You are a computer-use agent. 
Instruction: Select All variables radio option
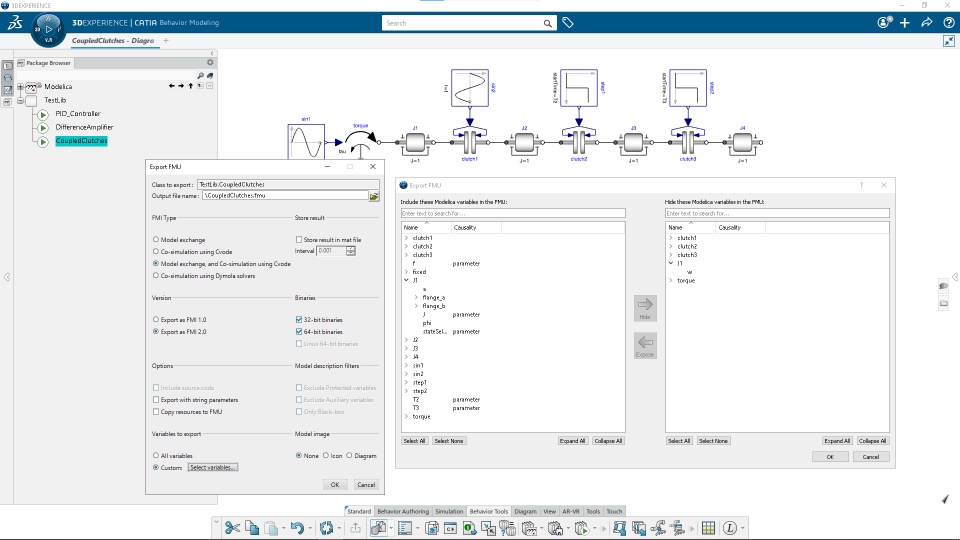156,456
